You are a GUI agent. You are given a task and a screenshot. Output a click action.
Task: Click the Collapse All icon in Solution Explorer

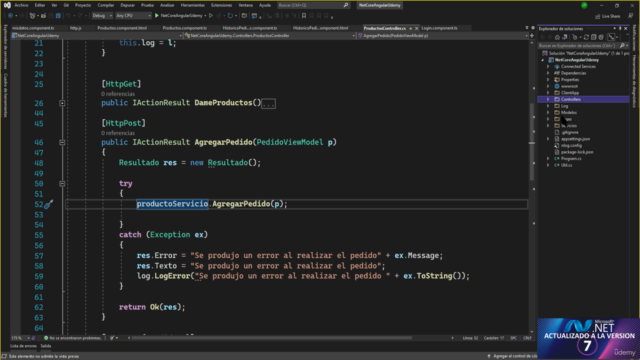[x=593, y=37]
